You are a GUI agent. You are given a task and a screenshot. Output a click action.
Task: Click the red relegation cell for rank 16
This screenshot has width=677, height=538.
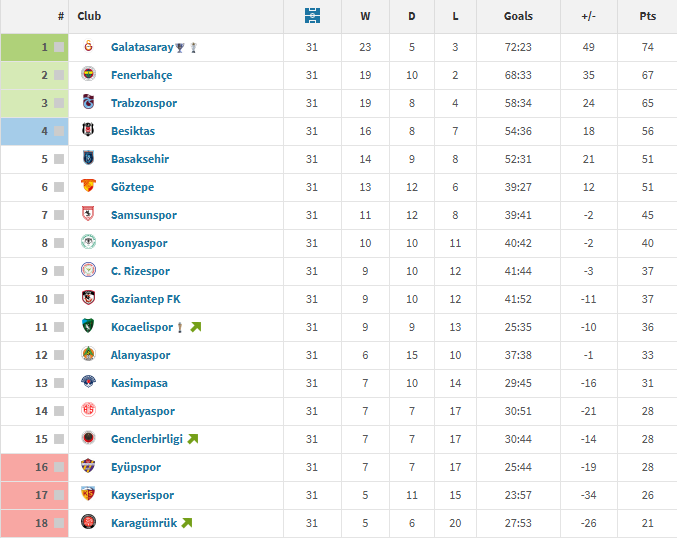click(35, 467)
